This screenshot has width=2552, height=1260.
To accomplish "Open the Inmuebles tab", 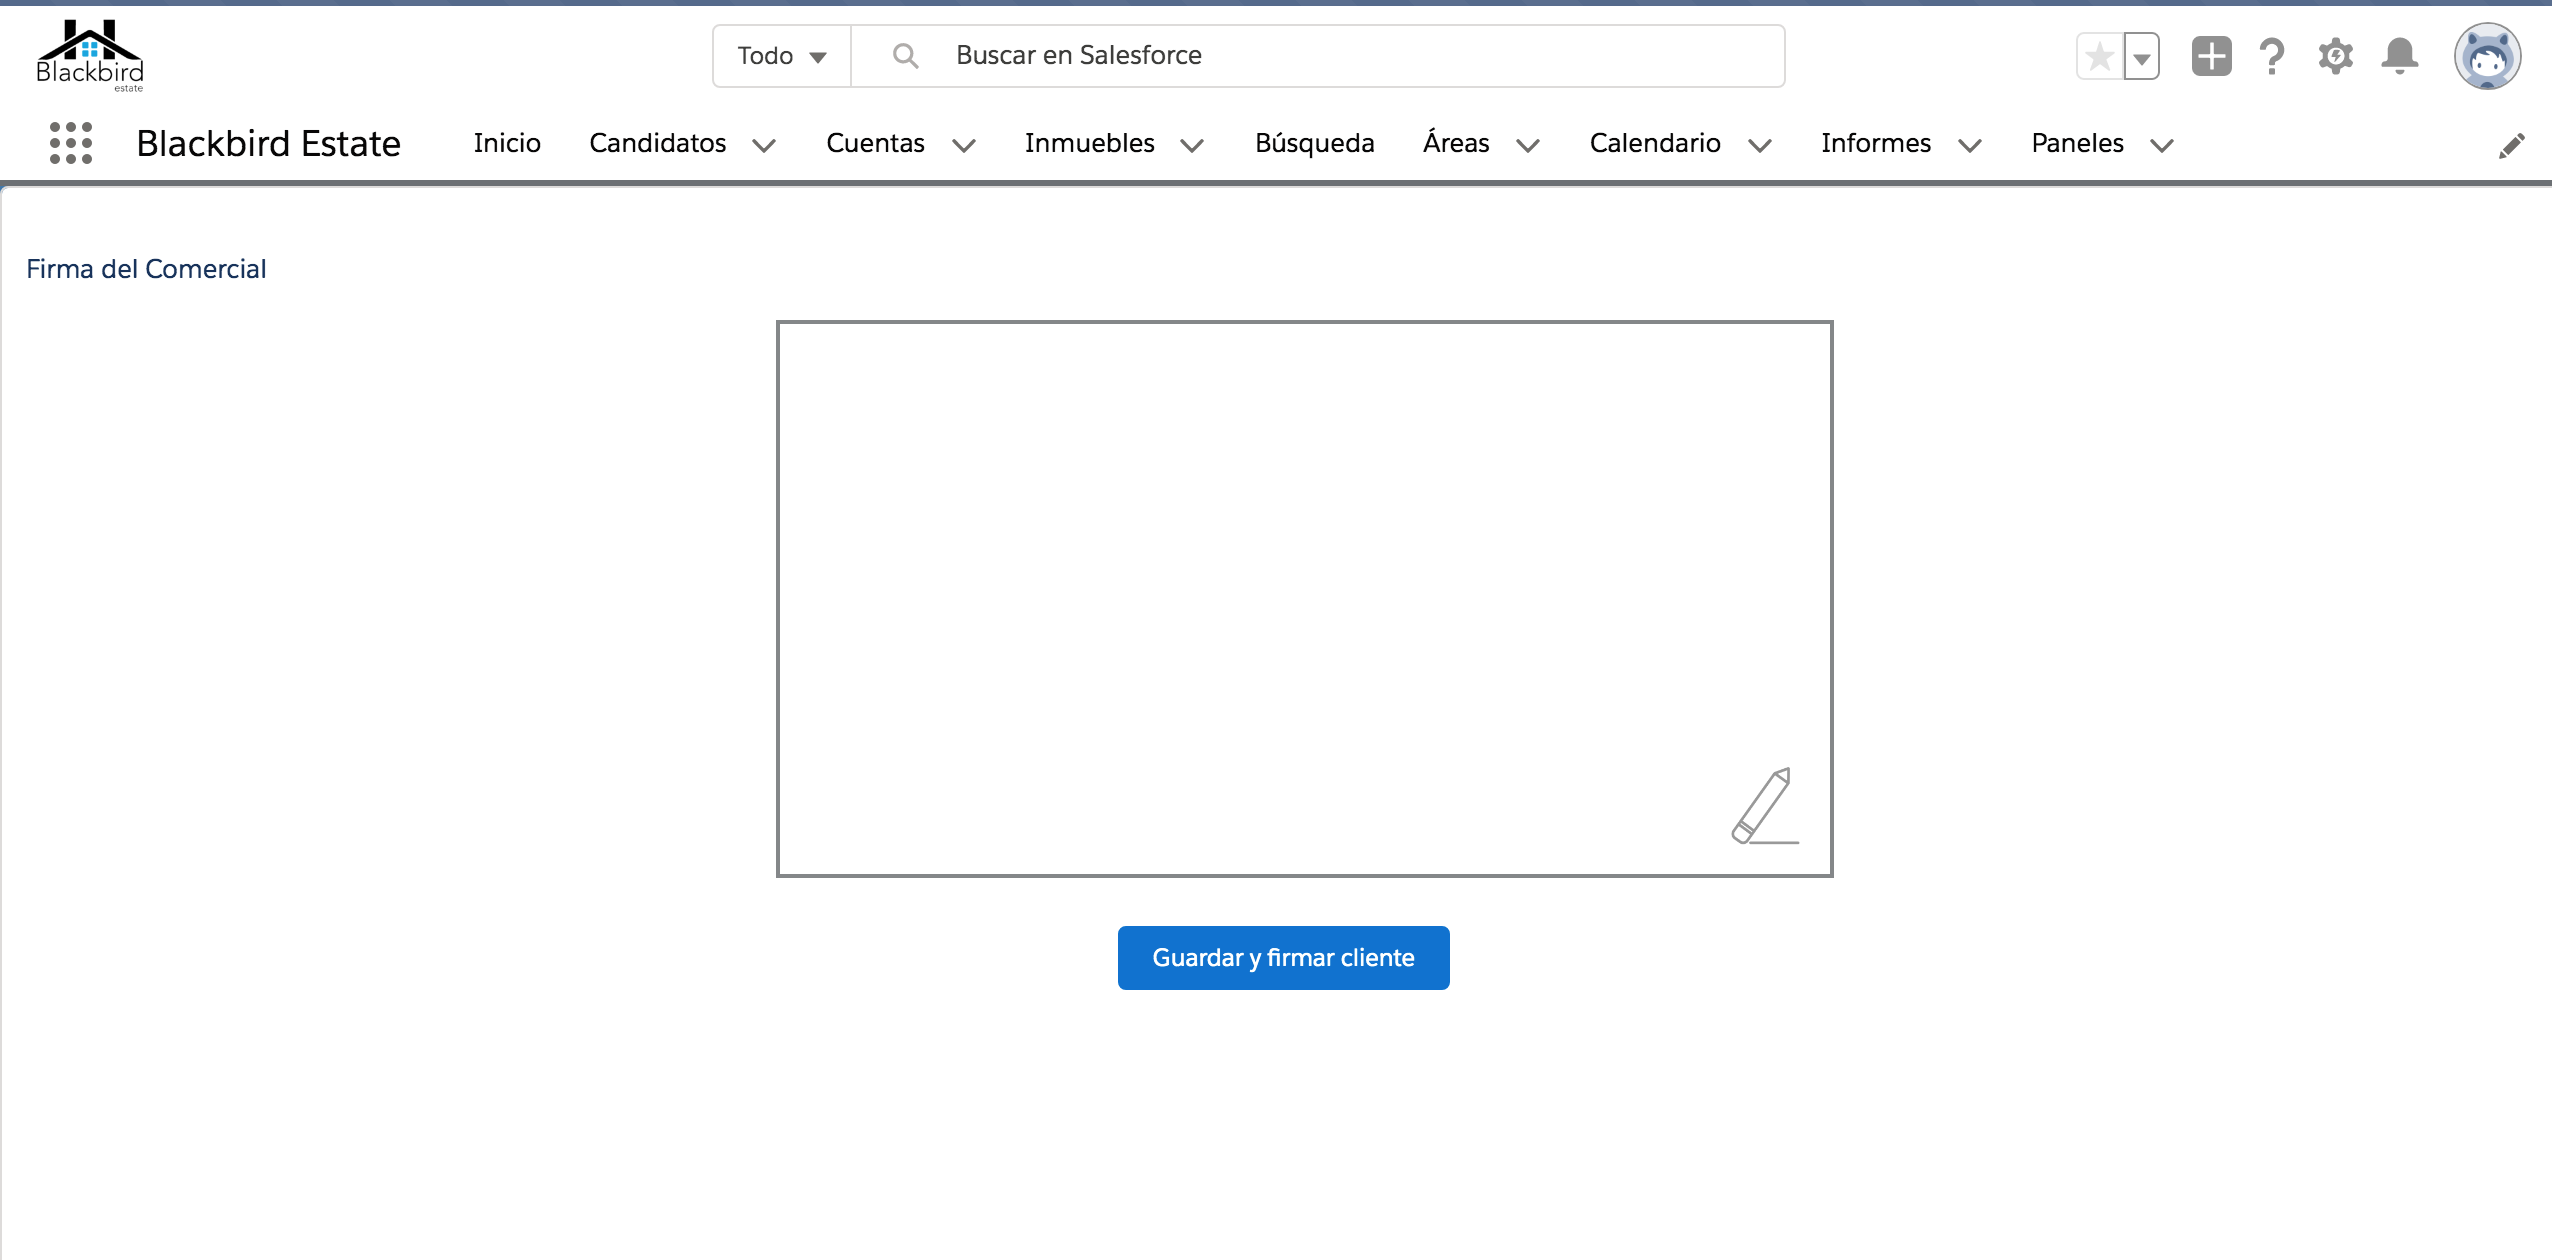I will [x=1090, y=144].
